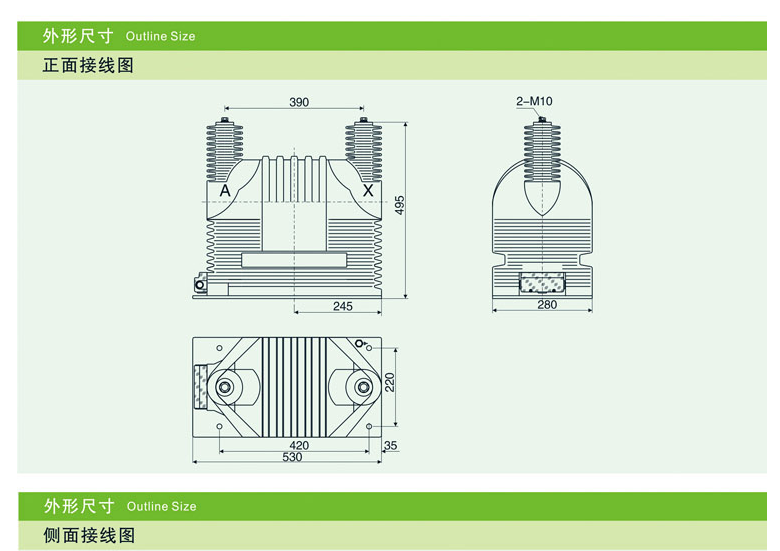Click the bushing on the side view drawing
The width and height of the screenshot is (780, 551).
[541, 150]
